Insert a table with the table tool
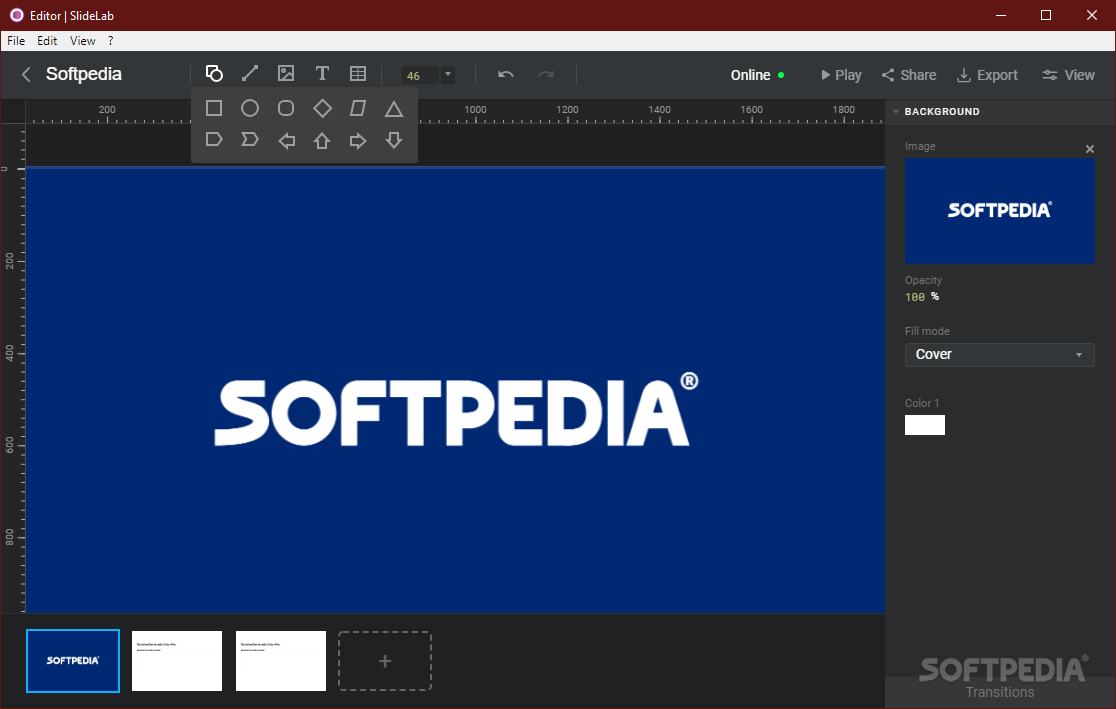The image size is (1116, 709). 358,73
